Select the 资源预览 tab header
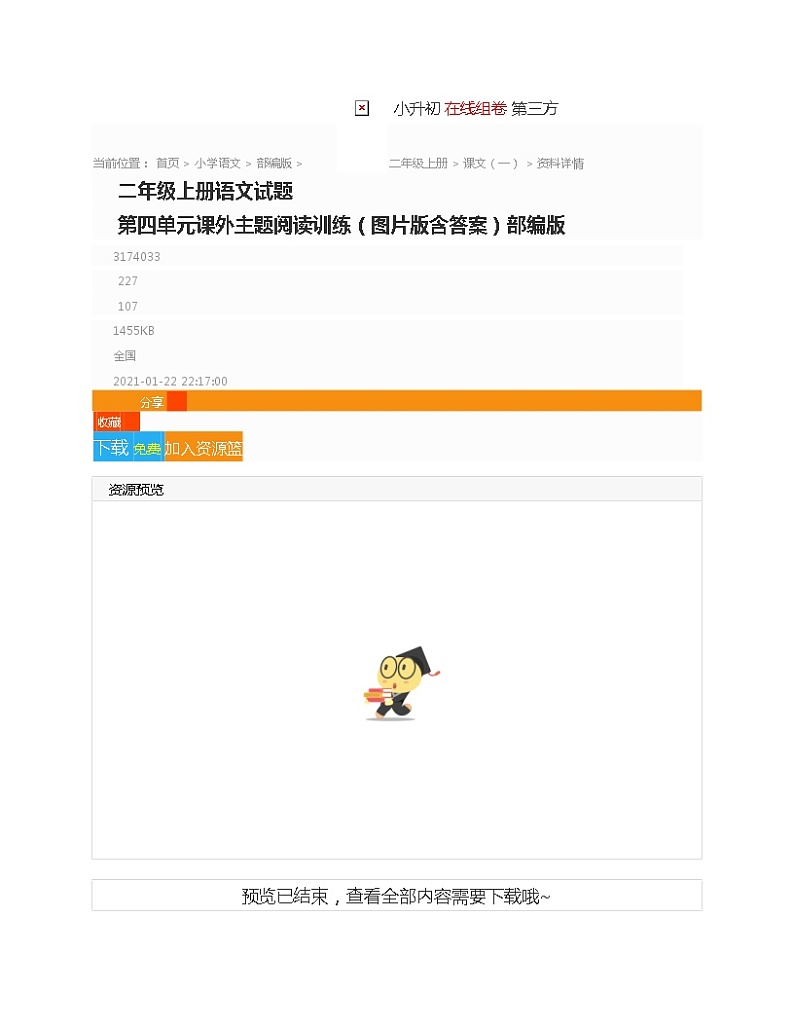 (x=136, y=490)
